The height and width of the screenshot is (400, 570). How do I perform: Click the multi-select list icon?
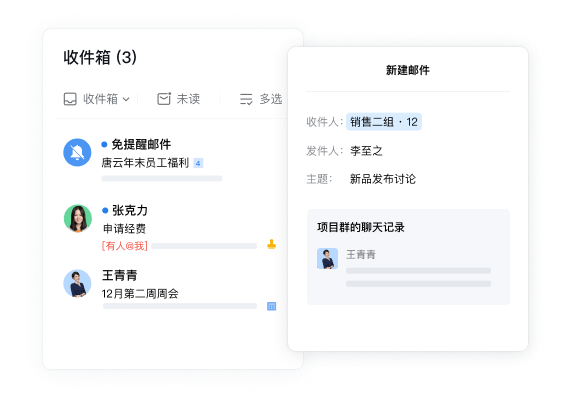[246, 99]
